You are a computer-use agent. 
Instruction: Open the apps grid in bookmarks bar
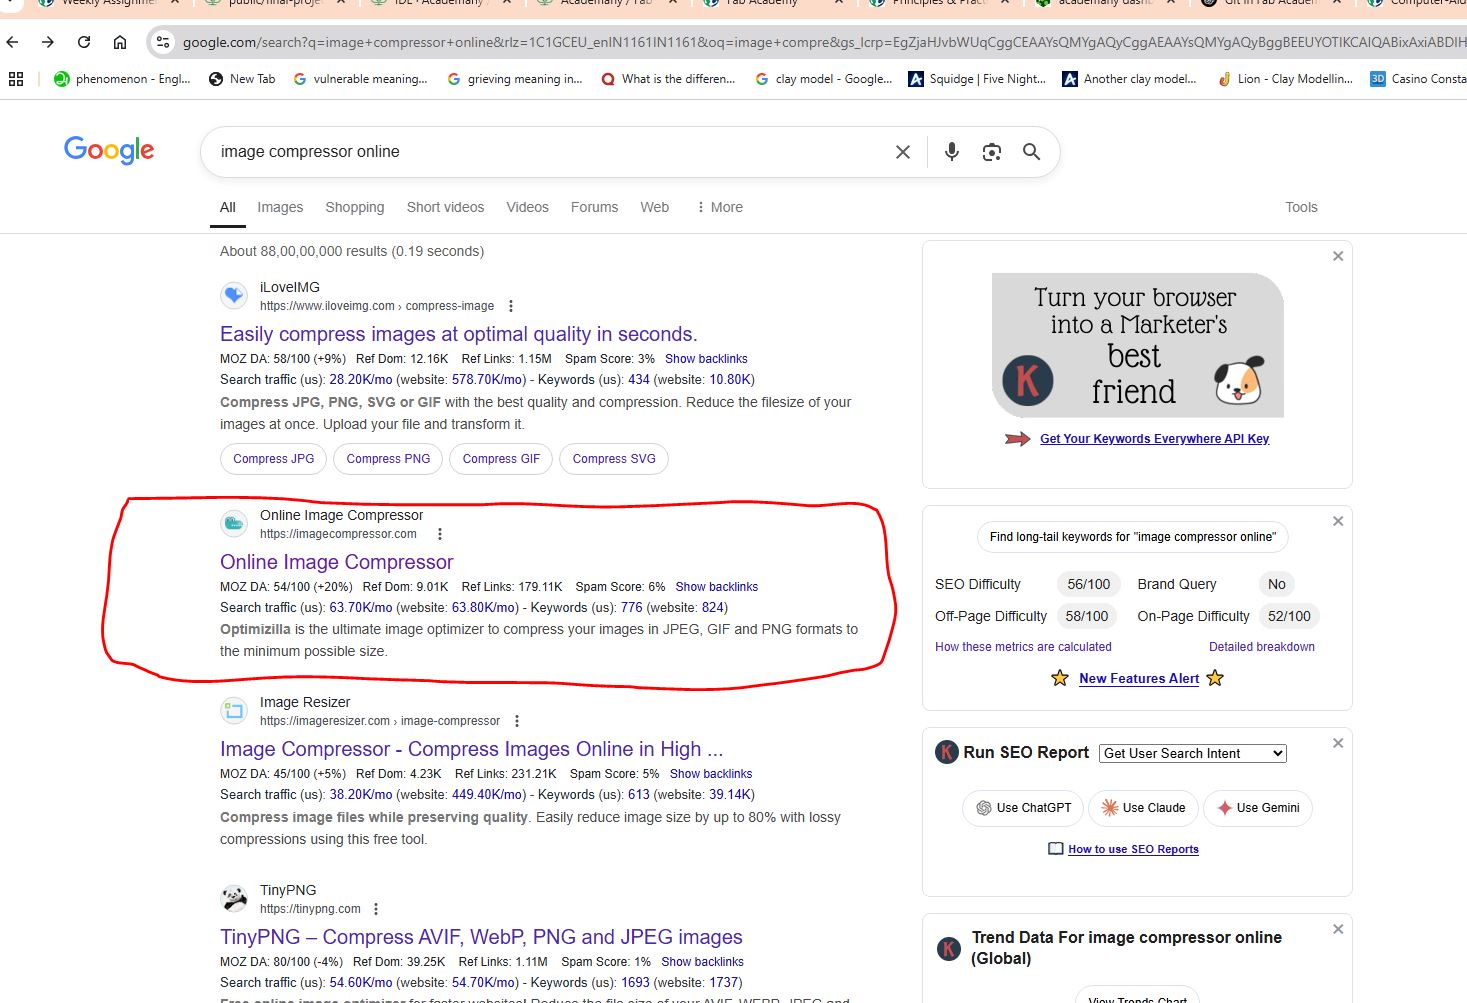pyautogui.click(x=16, y=79)
